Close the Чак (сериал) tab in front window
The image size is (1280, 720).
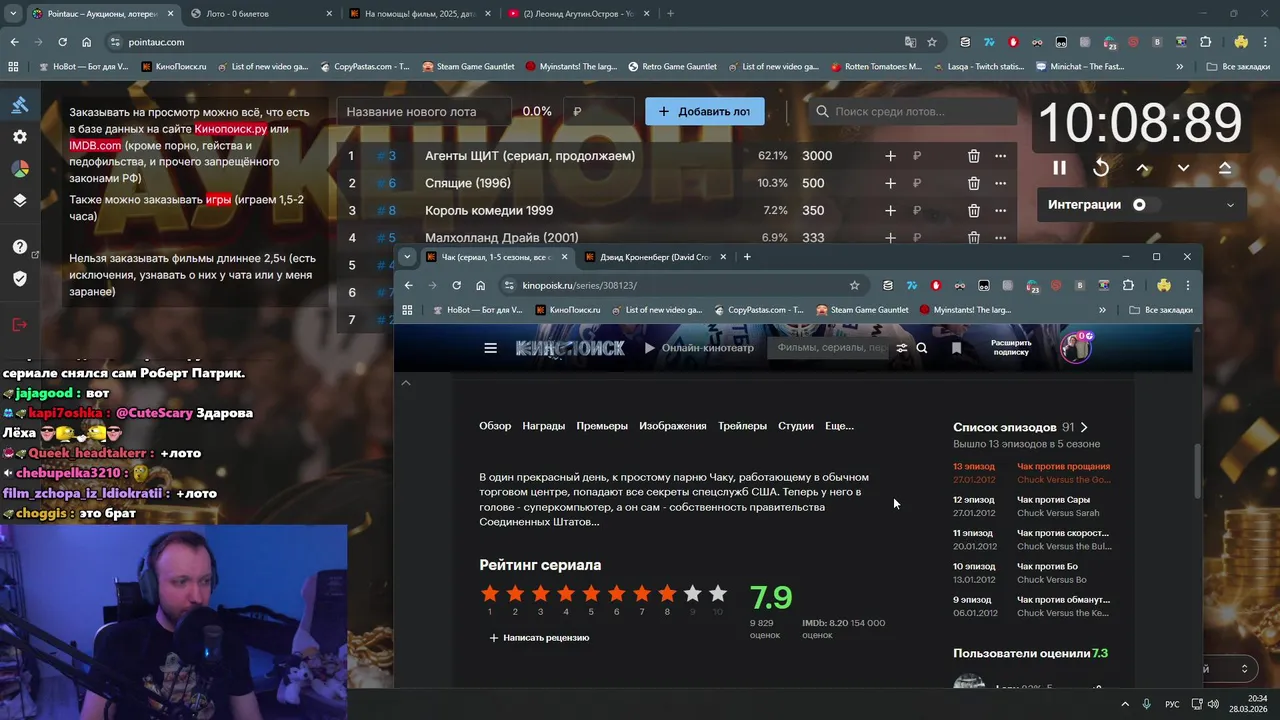coord(564,257)
